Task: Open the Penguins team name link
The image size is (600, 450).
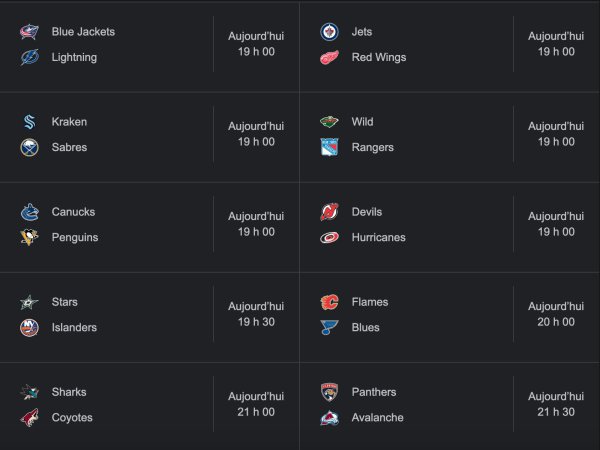Action: [x=75, y=238]
